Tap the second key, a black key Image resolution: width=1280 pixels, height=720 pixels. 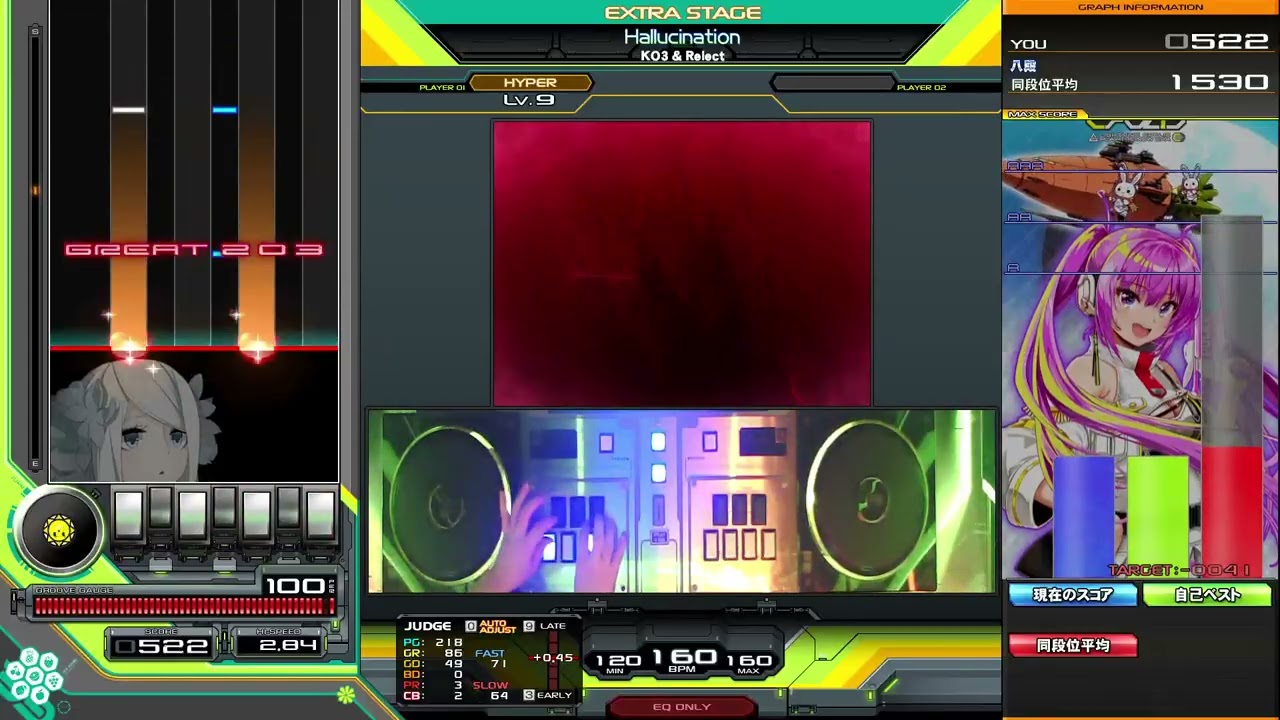[x=160, y=510]
